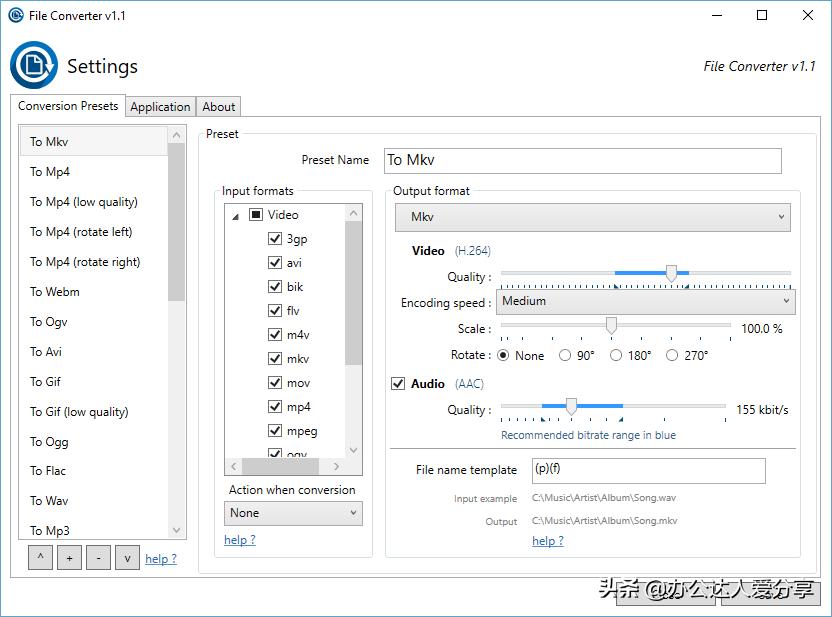
Task: Open the Encoding speed dropdown
Action: 645,301
